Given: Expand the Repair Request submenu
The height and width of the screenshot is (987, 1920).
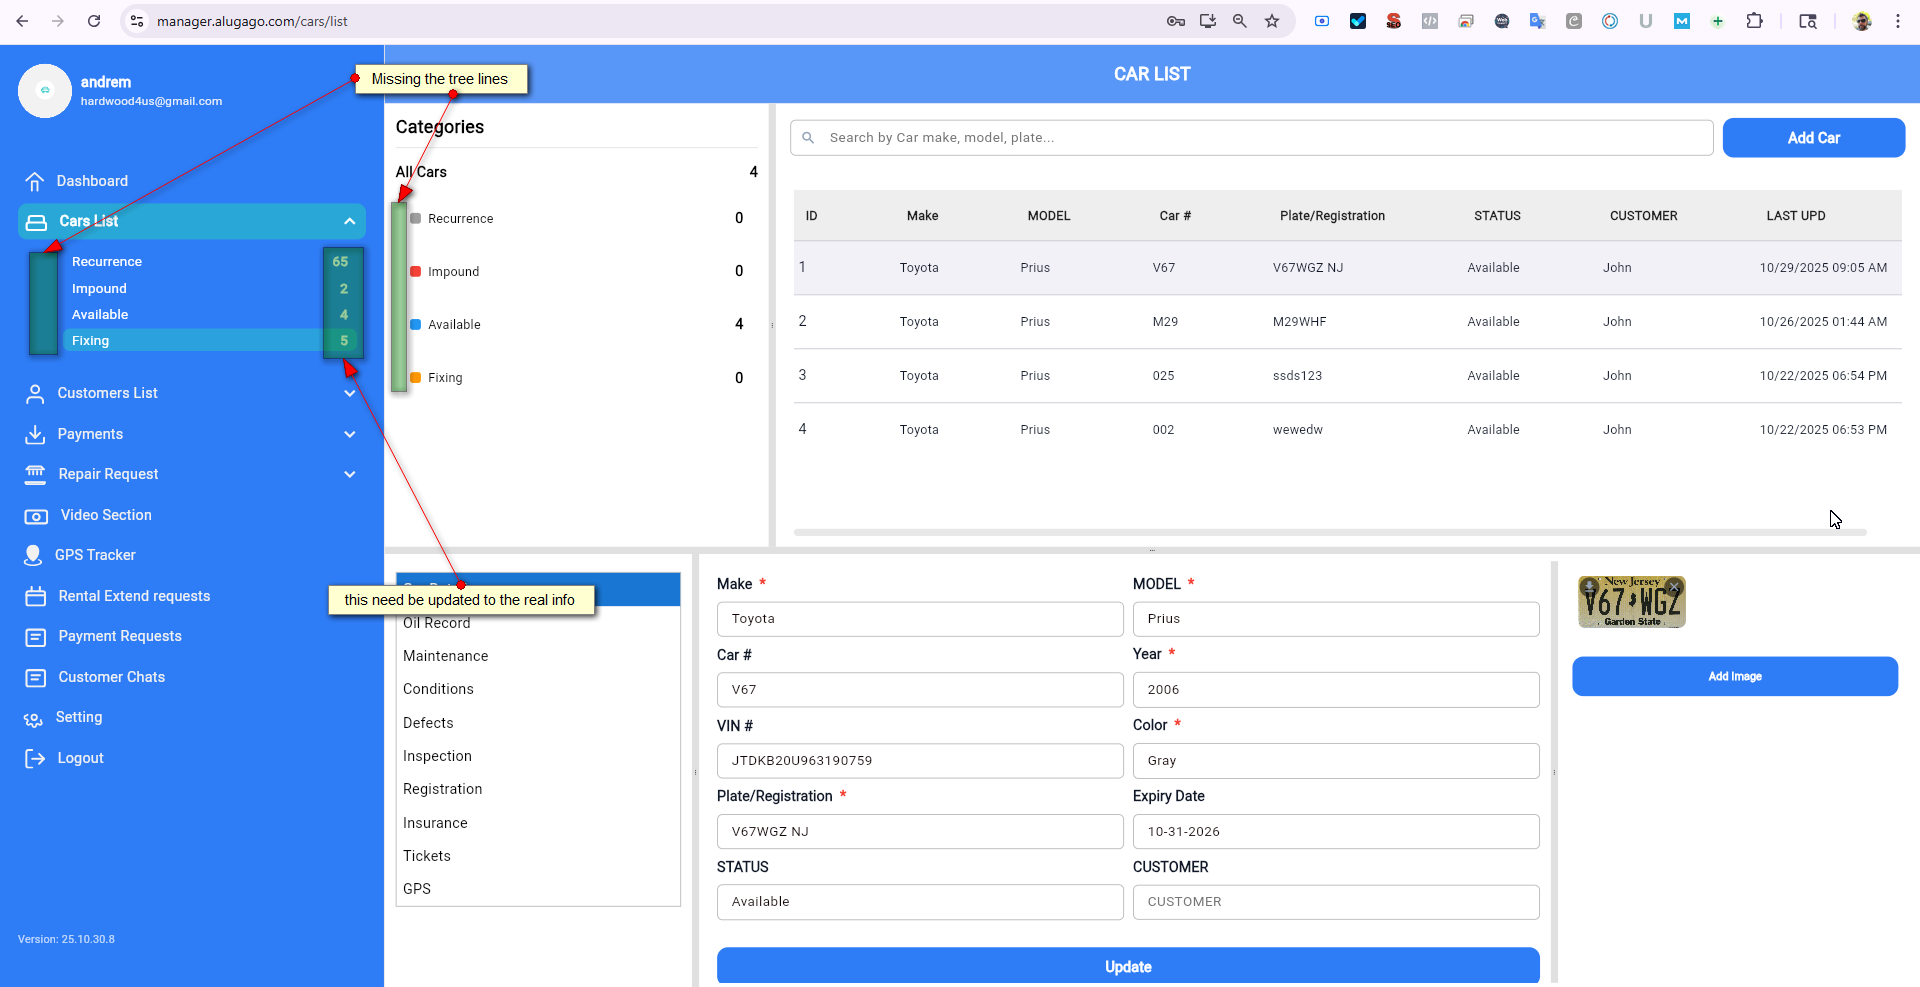Looking at the screenshot, I should click(349, 474).
